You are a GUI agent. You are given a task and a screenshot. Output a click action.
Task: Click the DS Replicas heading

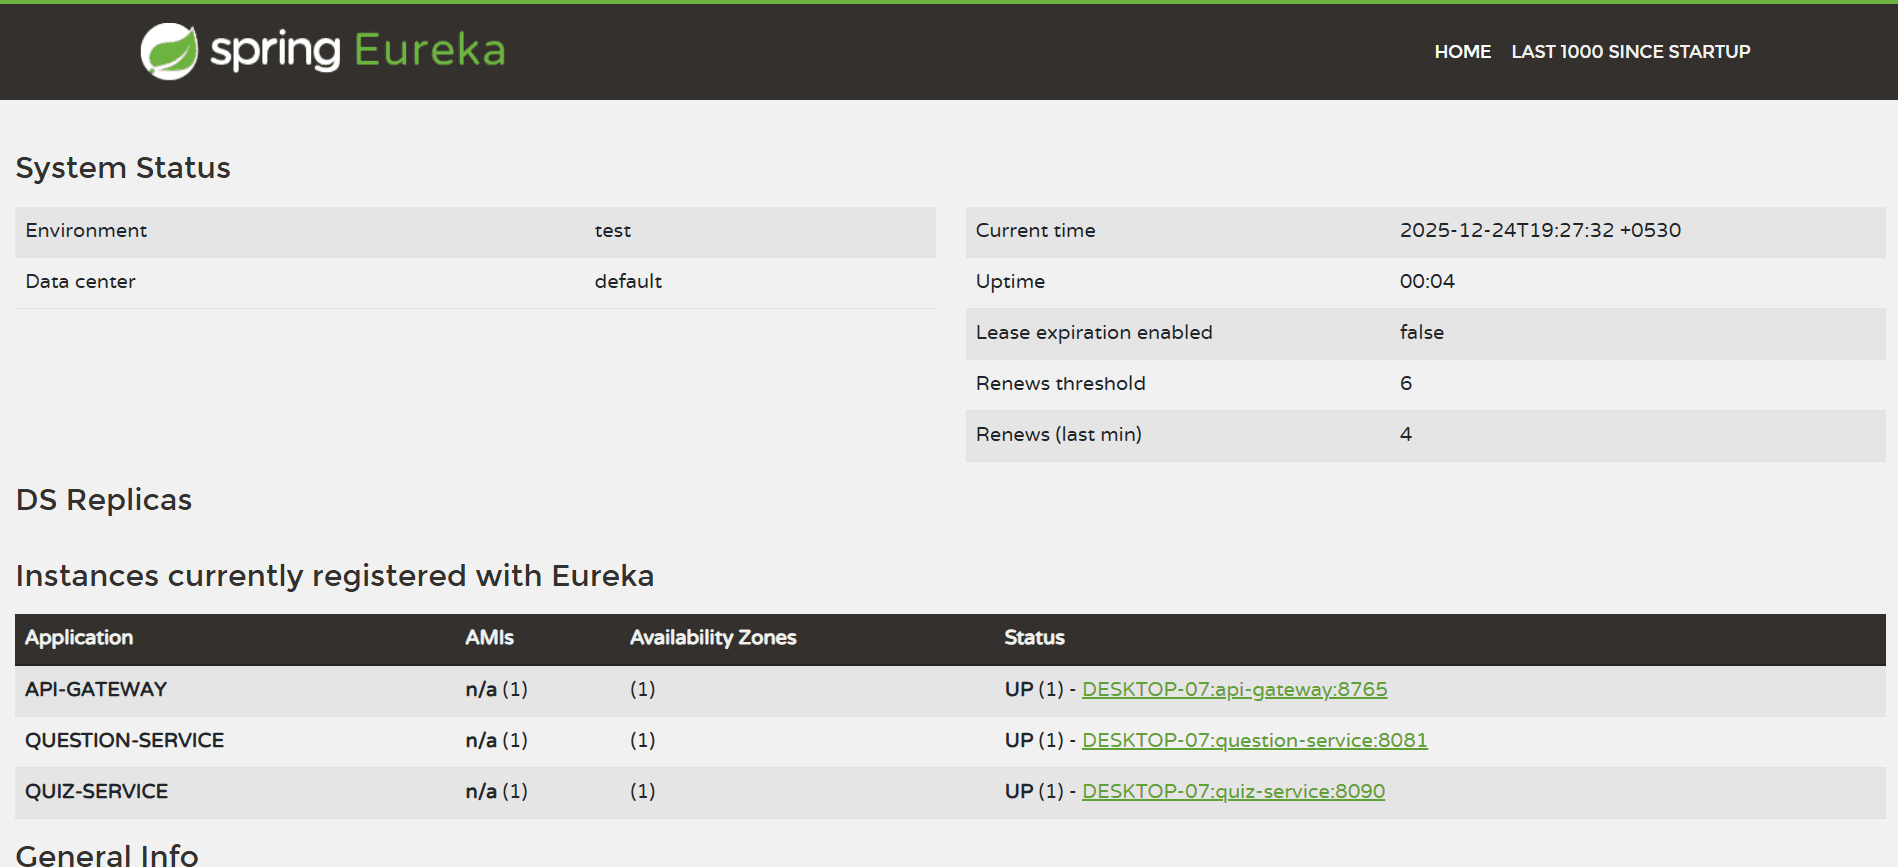(104, 500)
